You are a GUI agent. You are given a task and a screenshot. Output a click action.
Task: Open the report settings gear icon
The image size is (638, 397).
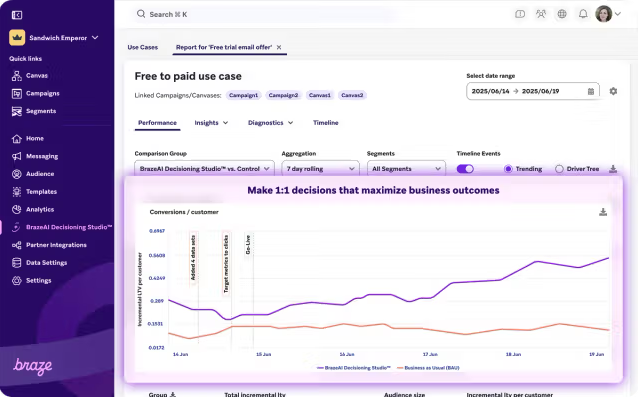tap(613, 91)
